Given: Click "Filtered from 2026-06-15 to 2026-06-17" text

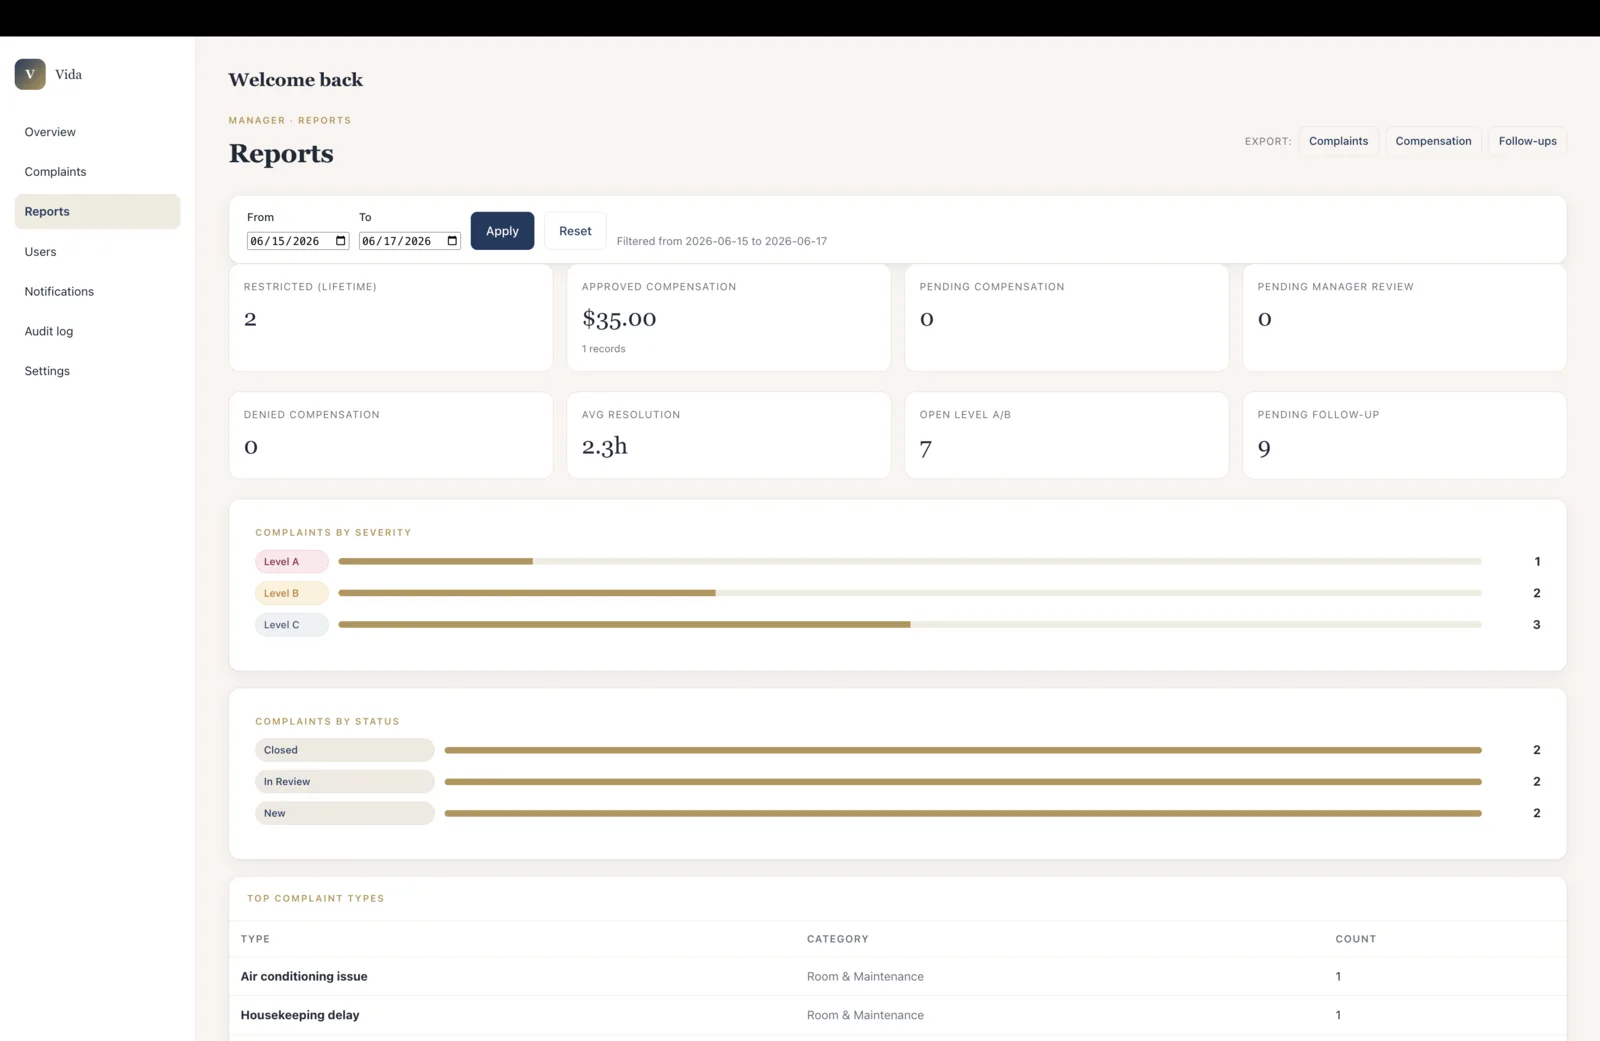Looking at the screenshot, I should pyautogui.click(x=722, y=241).
